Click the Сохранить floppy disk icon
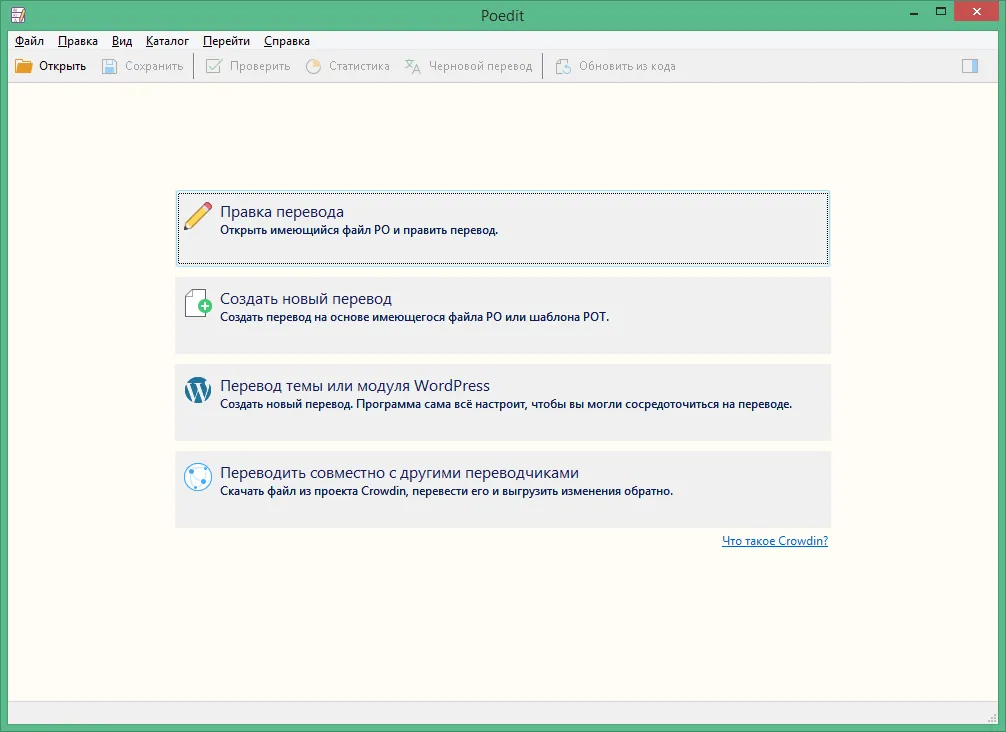 110,66
